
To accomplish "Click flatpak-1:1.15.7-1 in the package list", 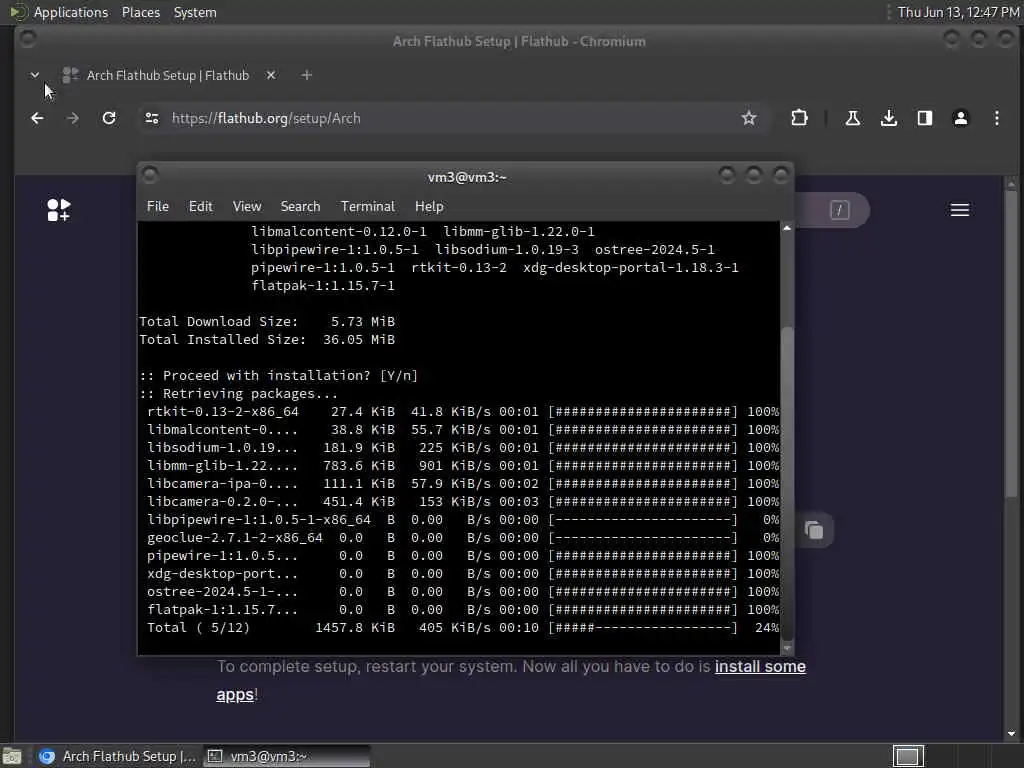I will 323,285.
